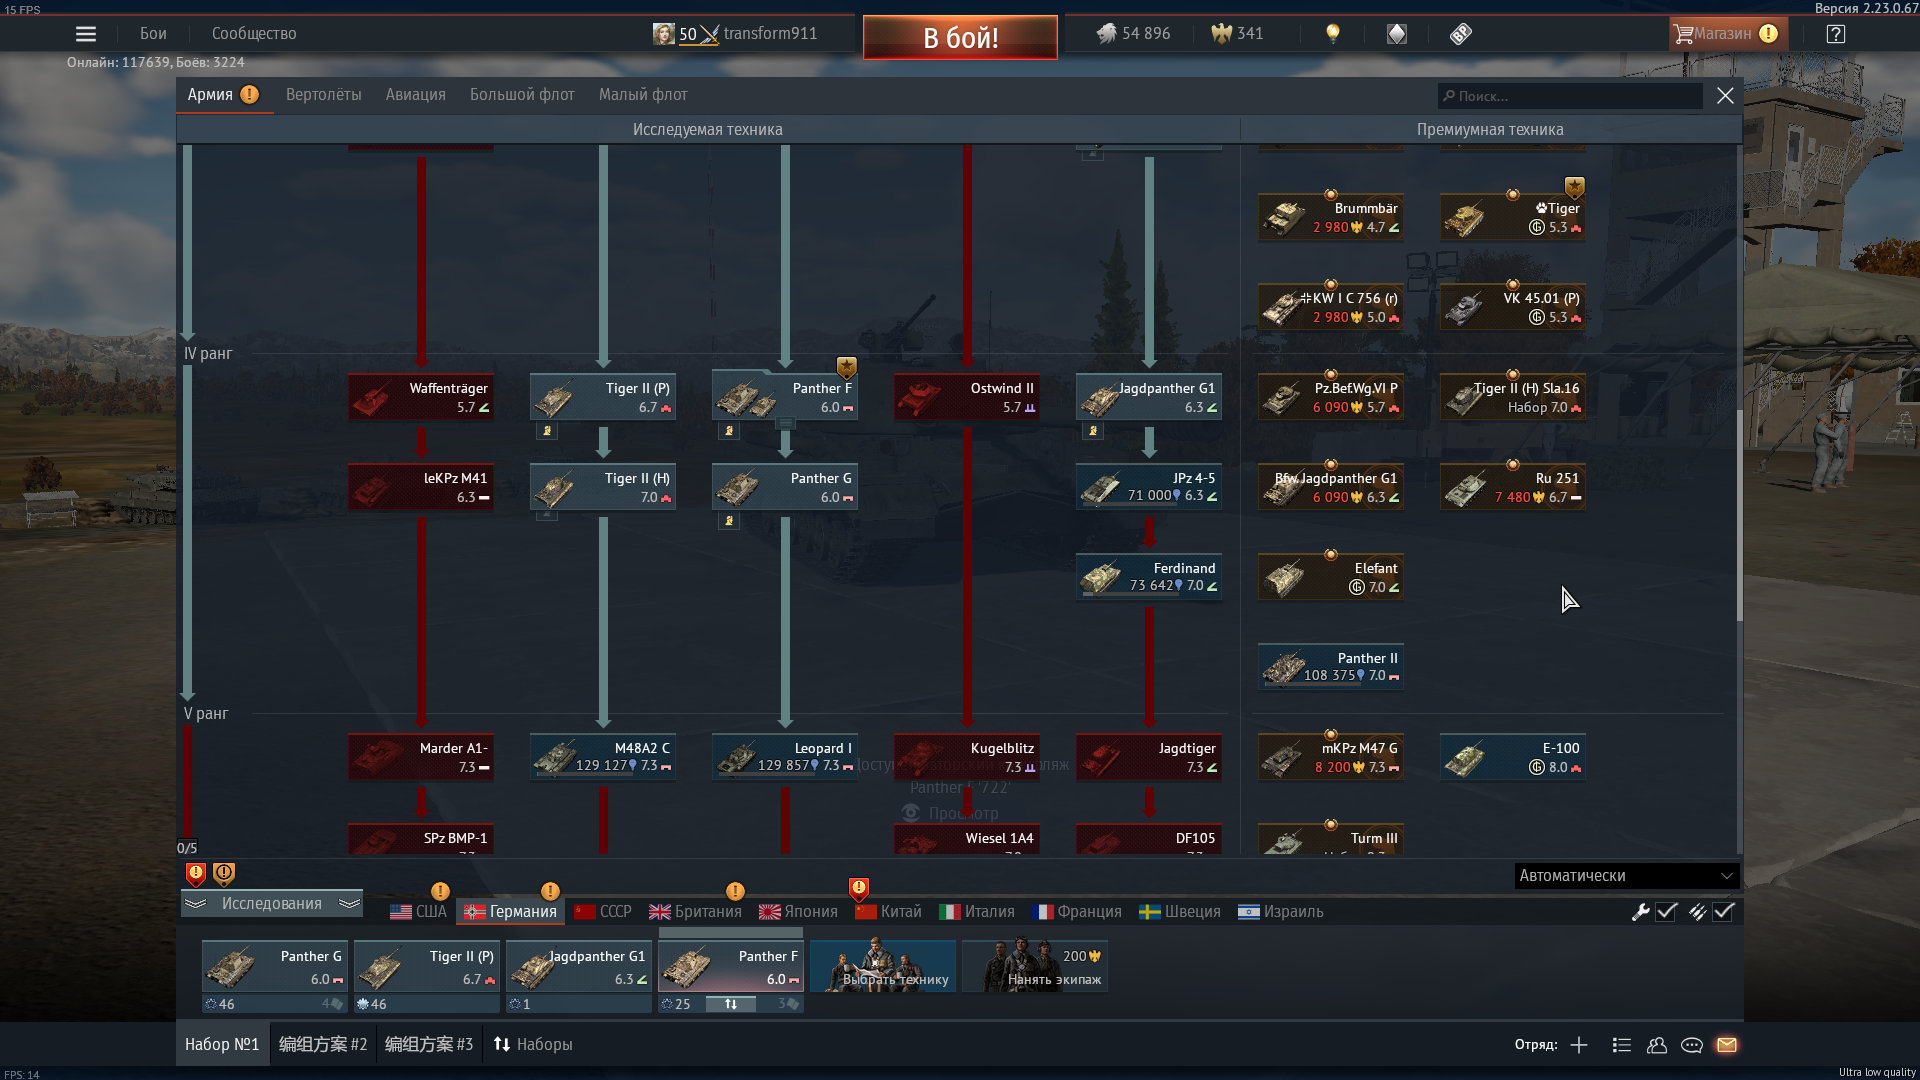Click the golden eagles balance 341
Viewport: 1920px width, 1080px height.
tap(1237, 34)
